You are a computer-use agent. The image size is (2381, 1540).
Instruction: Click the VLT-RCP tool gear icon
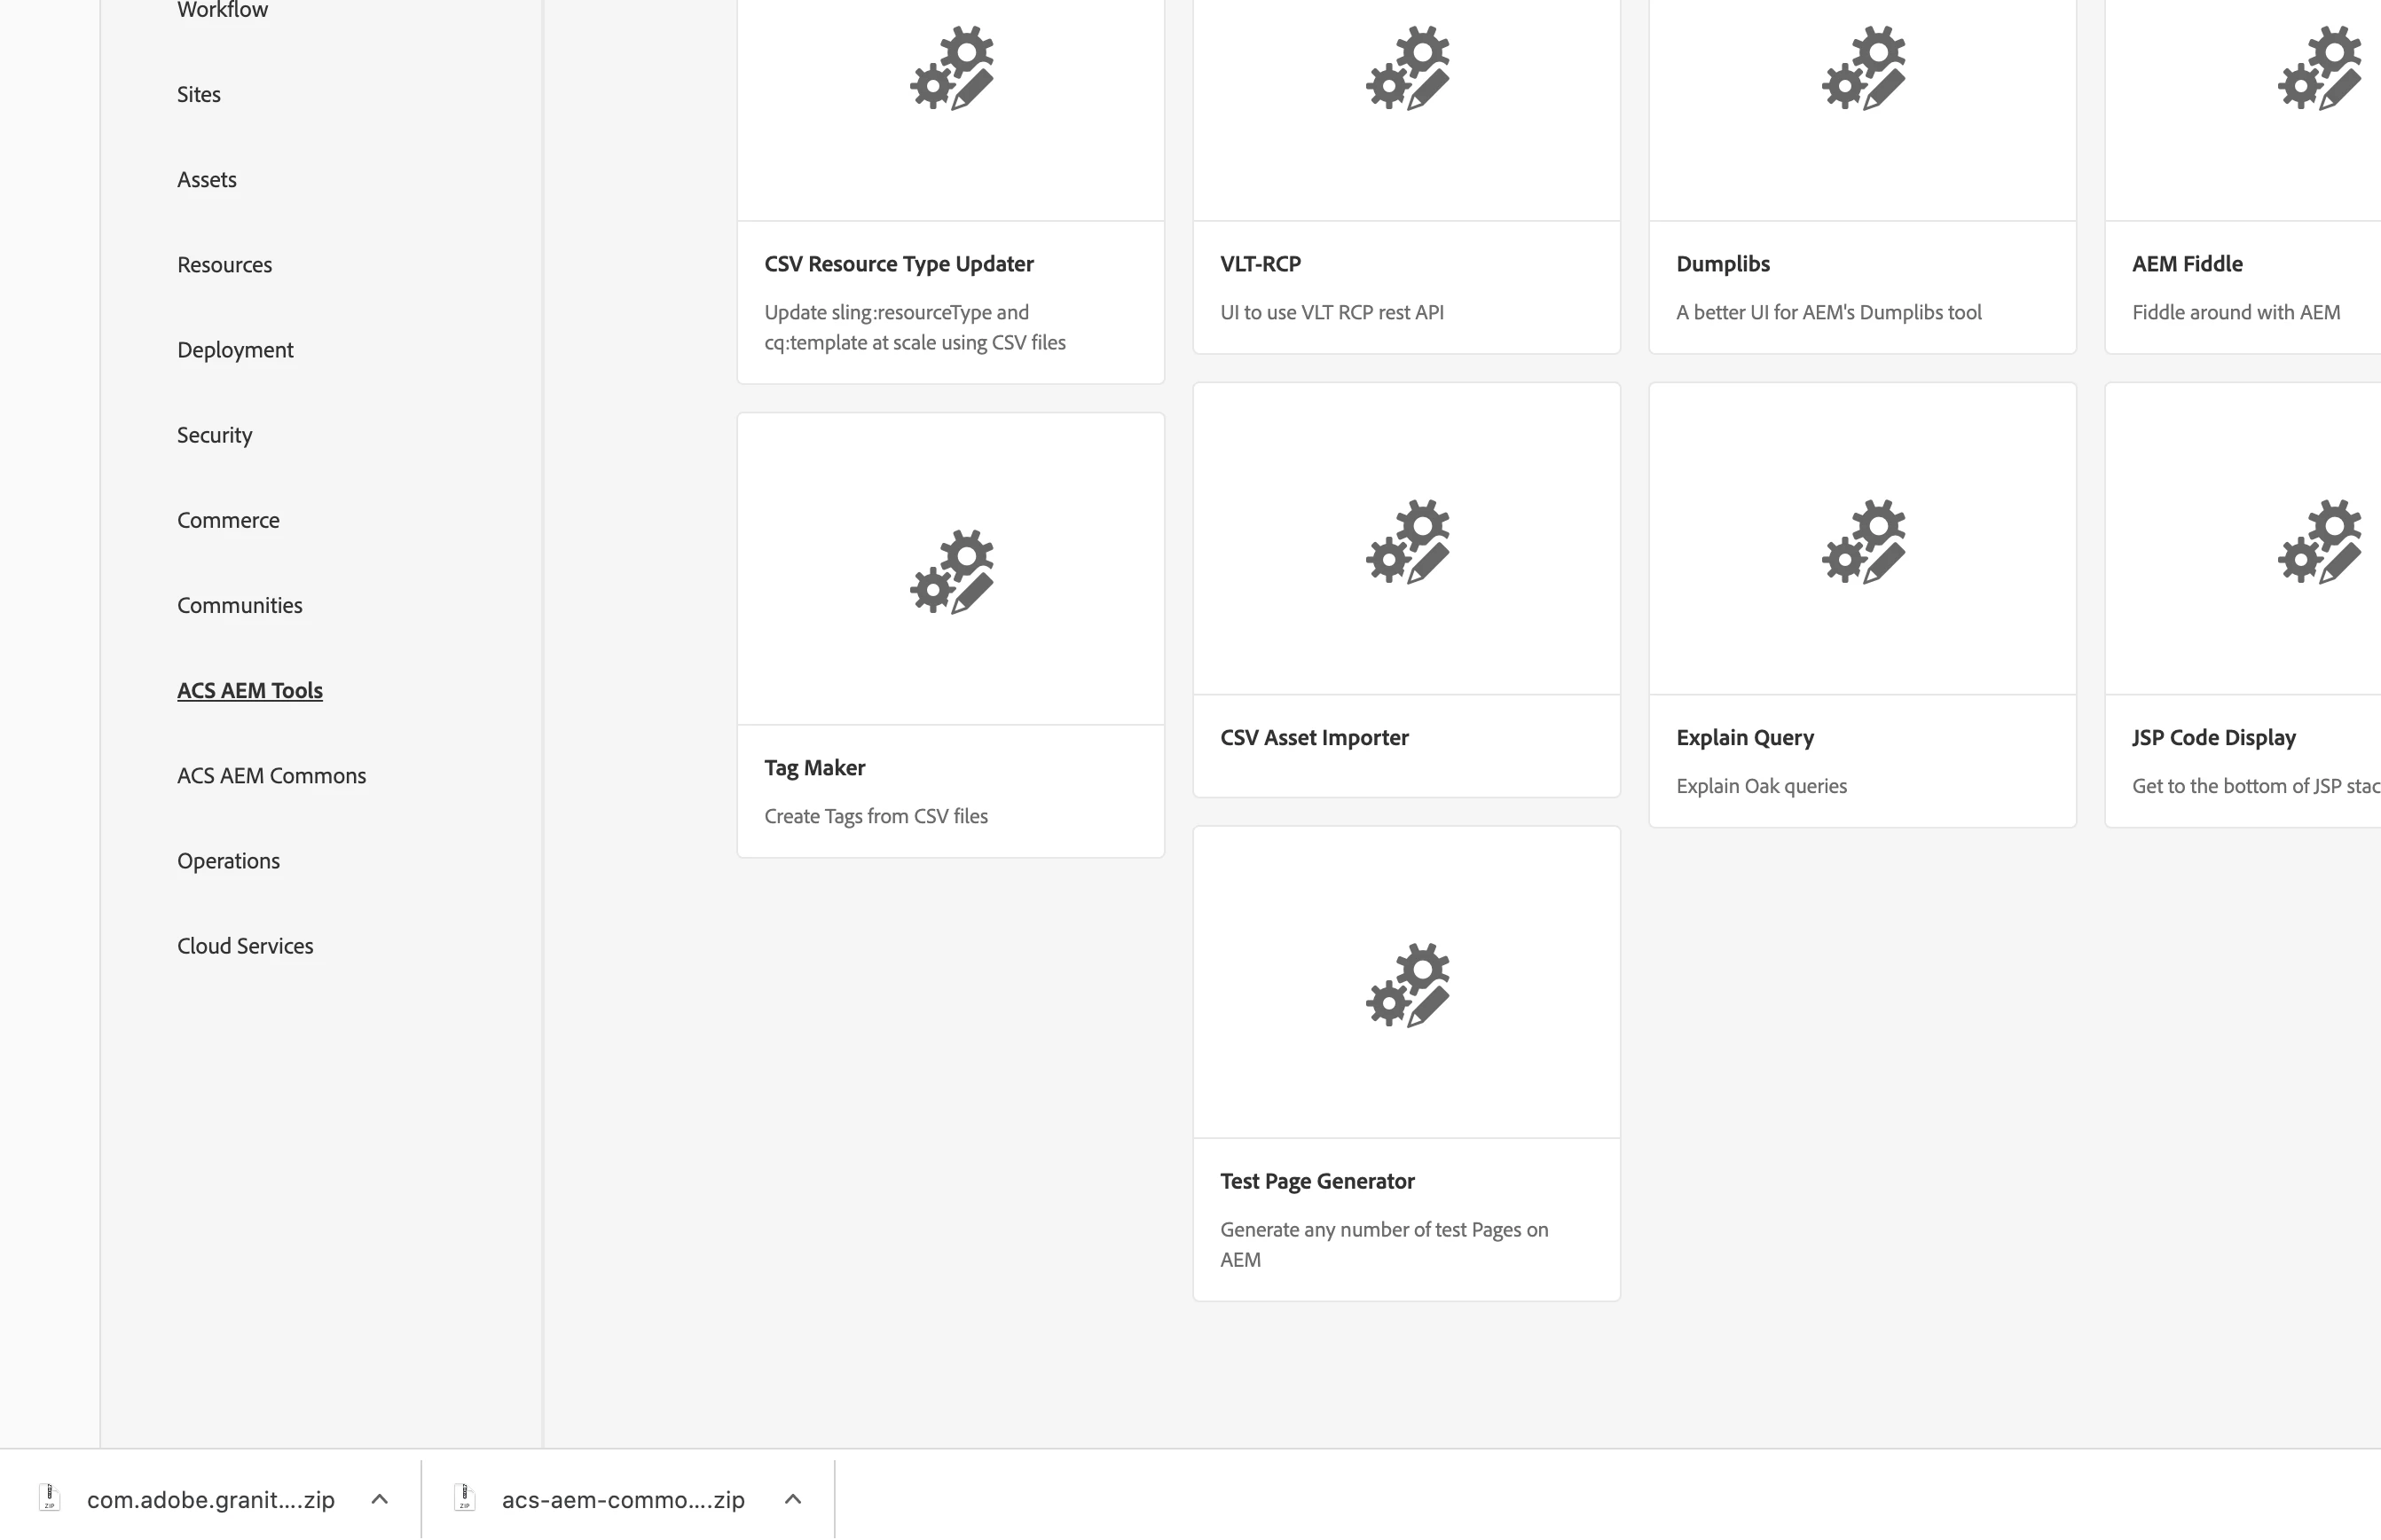(x=1407, y=68)
